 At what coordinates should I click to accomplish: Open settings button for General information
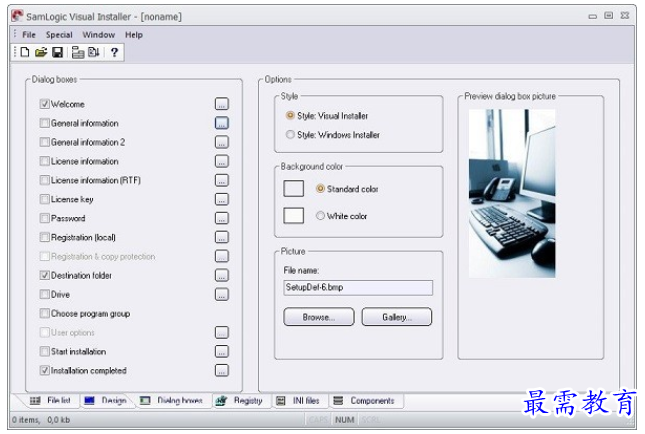pos(222,123)
